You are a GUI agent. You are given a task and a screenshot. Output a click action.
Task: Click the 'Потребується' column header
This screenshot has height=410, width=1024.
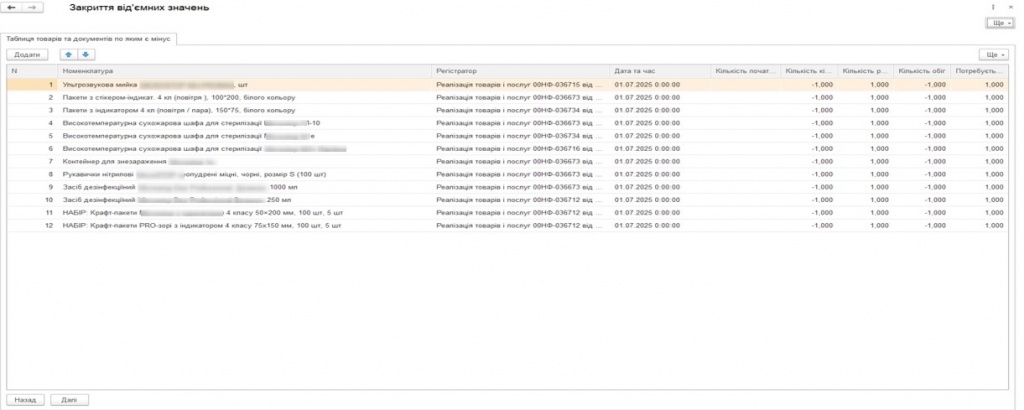coord(979,72)
